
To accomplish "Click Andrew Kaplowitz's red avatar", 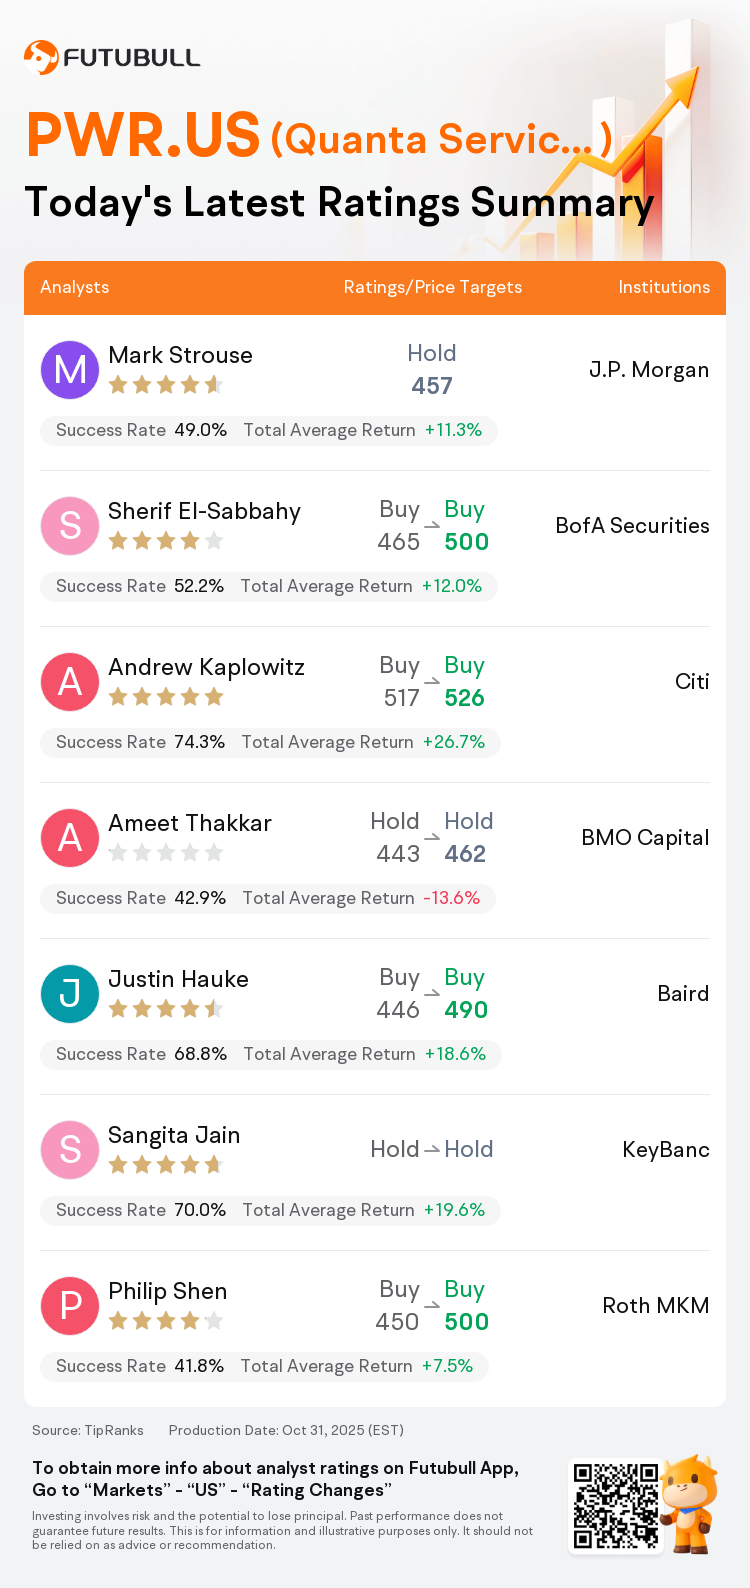I will pyautogui.click(x=70, y=681).
